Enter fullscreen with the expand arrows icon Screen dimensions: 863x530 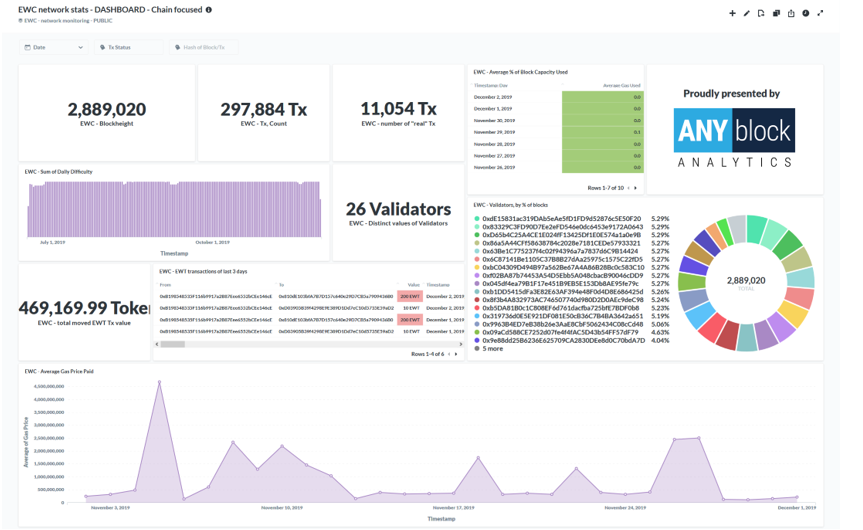(821, 13)
